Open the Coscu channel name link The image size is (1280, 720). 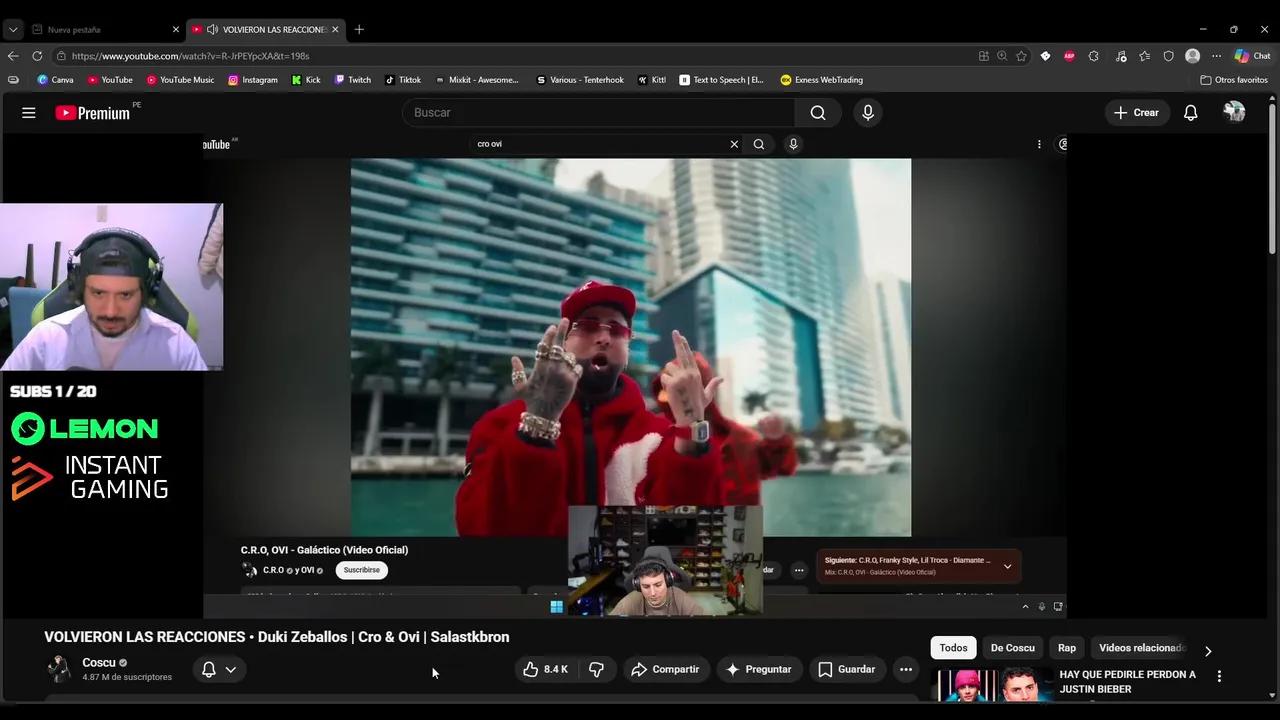pyautogui.click(x=99, y=663)
